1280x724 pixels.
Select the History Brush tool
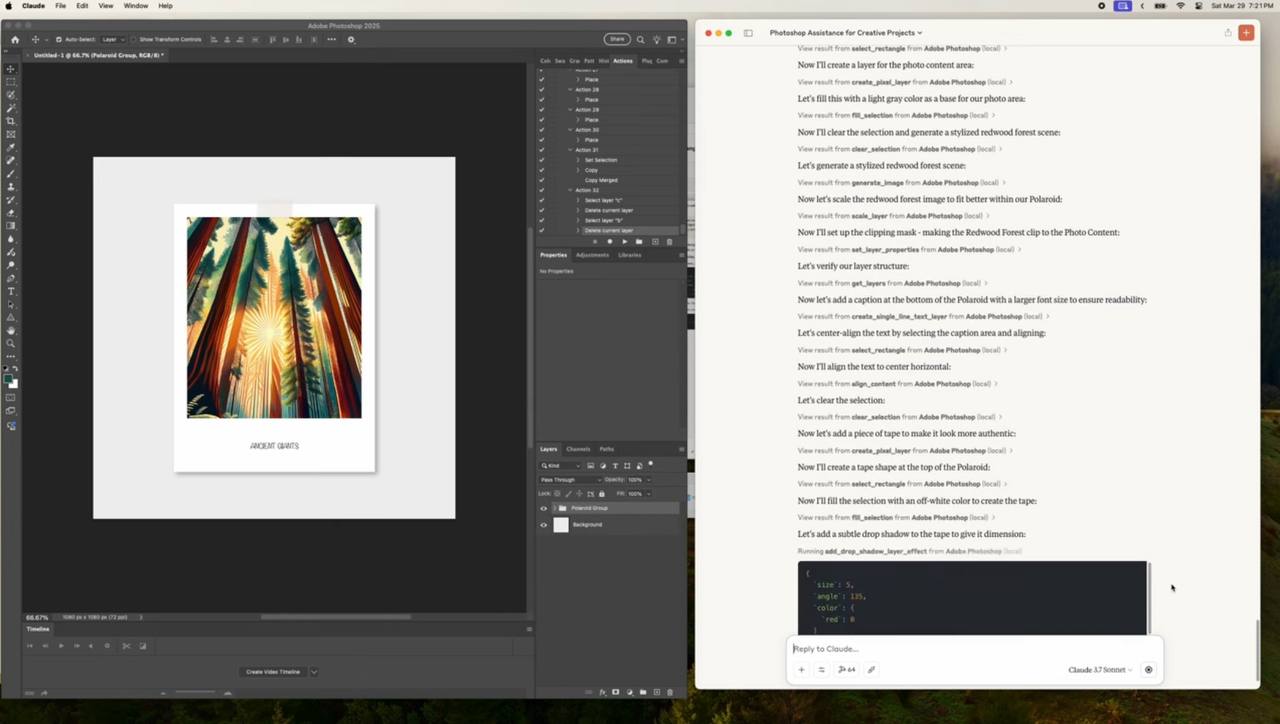click(11, 200)
